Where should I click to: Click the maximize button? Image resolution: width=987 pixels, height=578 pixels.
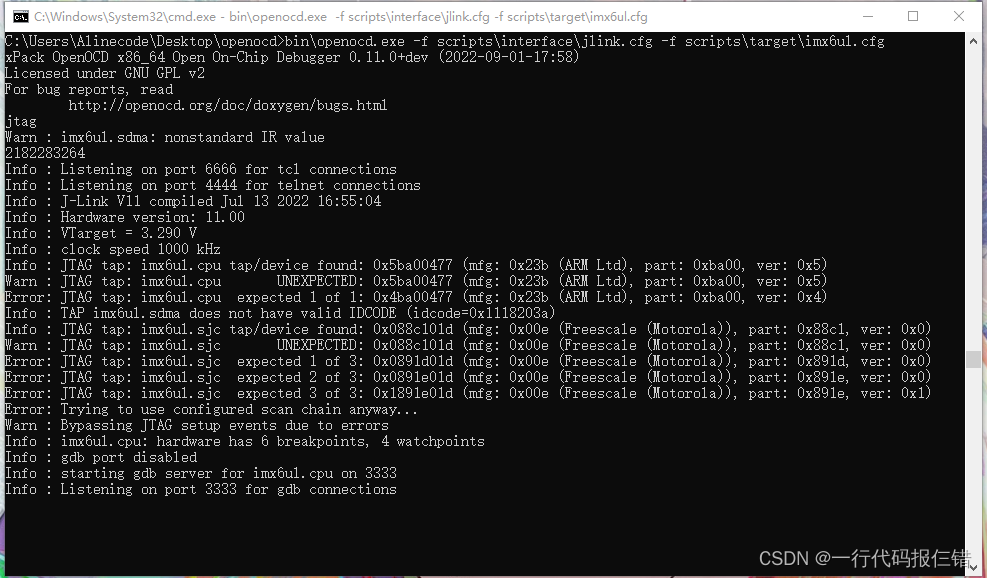(x=912, y=16)
